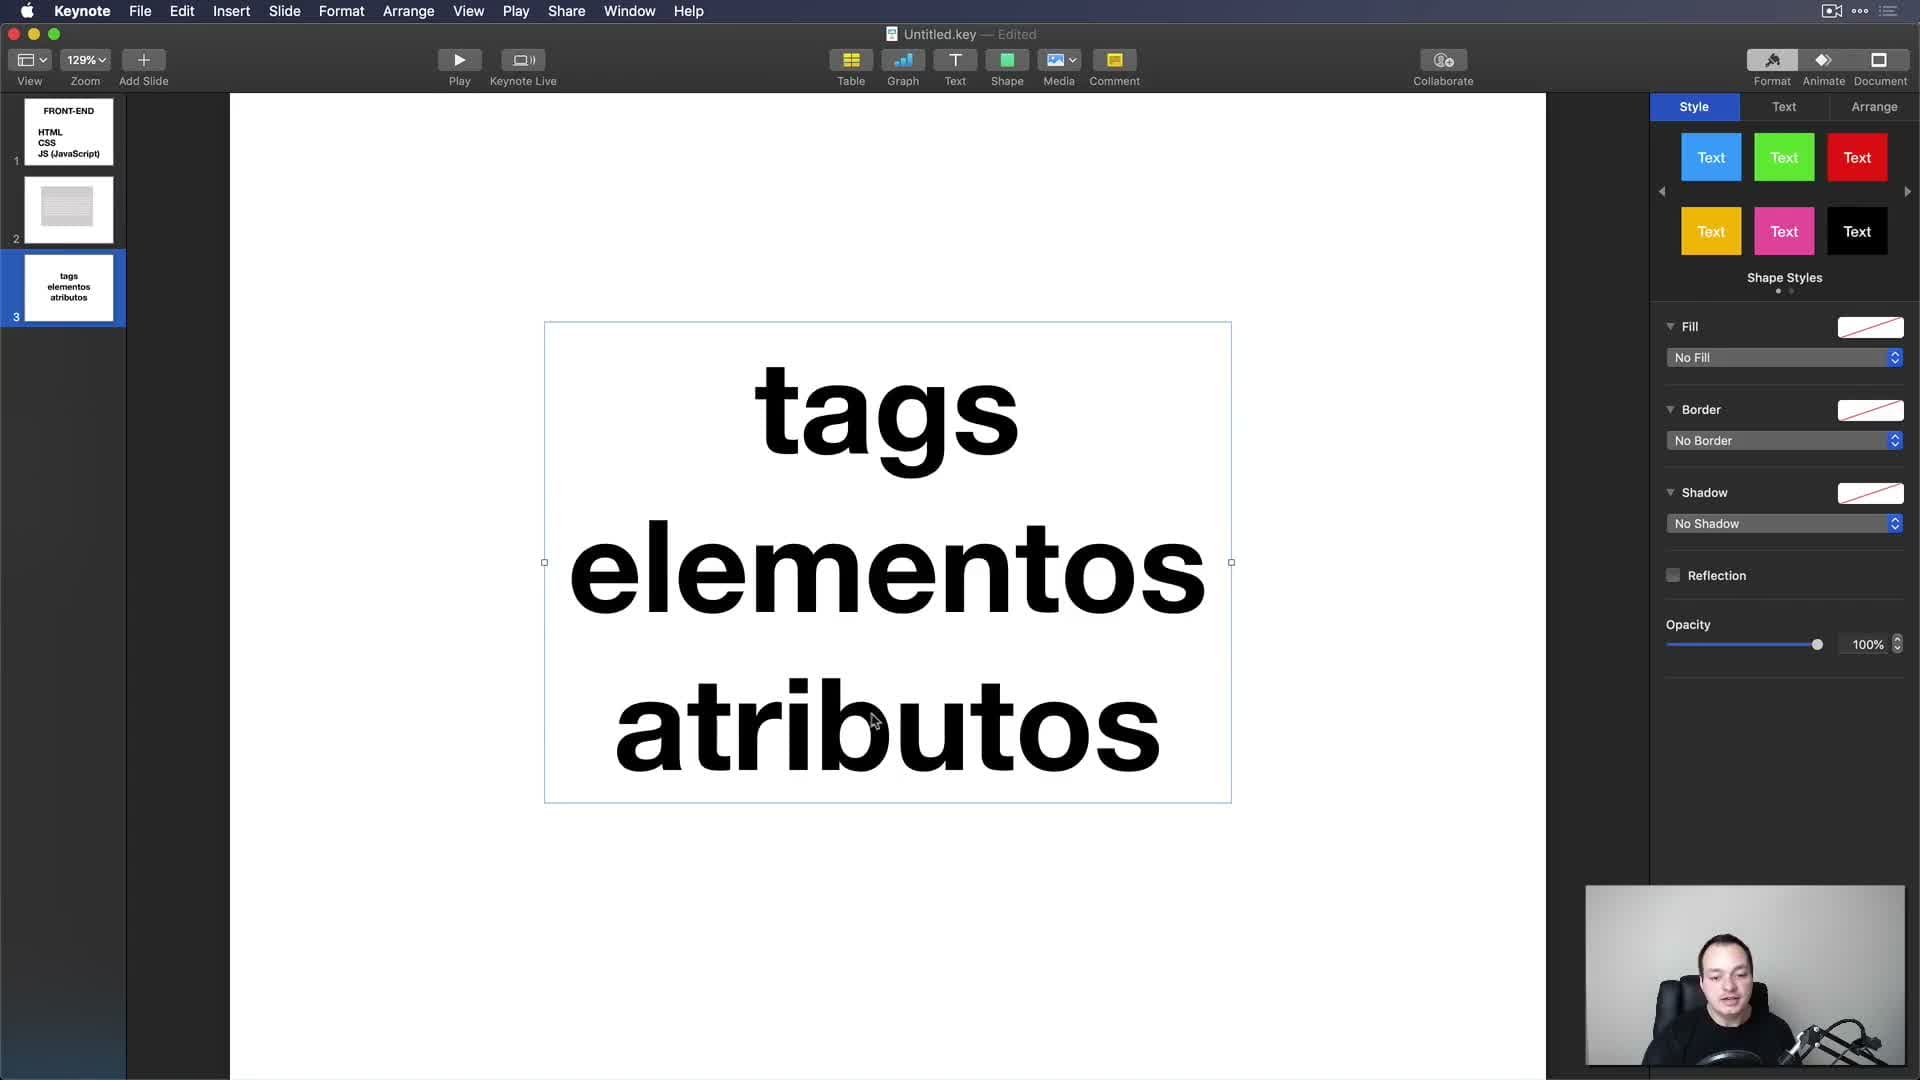Viewport: 1920px width, 1080px height.
Task: Apply the pink Text shape style
Action: tap(1784, 231)
